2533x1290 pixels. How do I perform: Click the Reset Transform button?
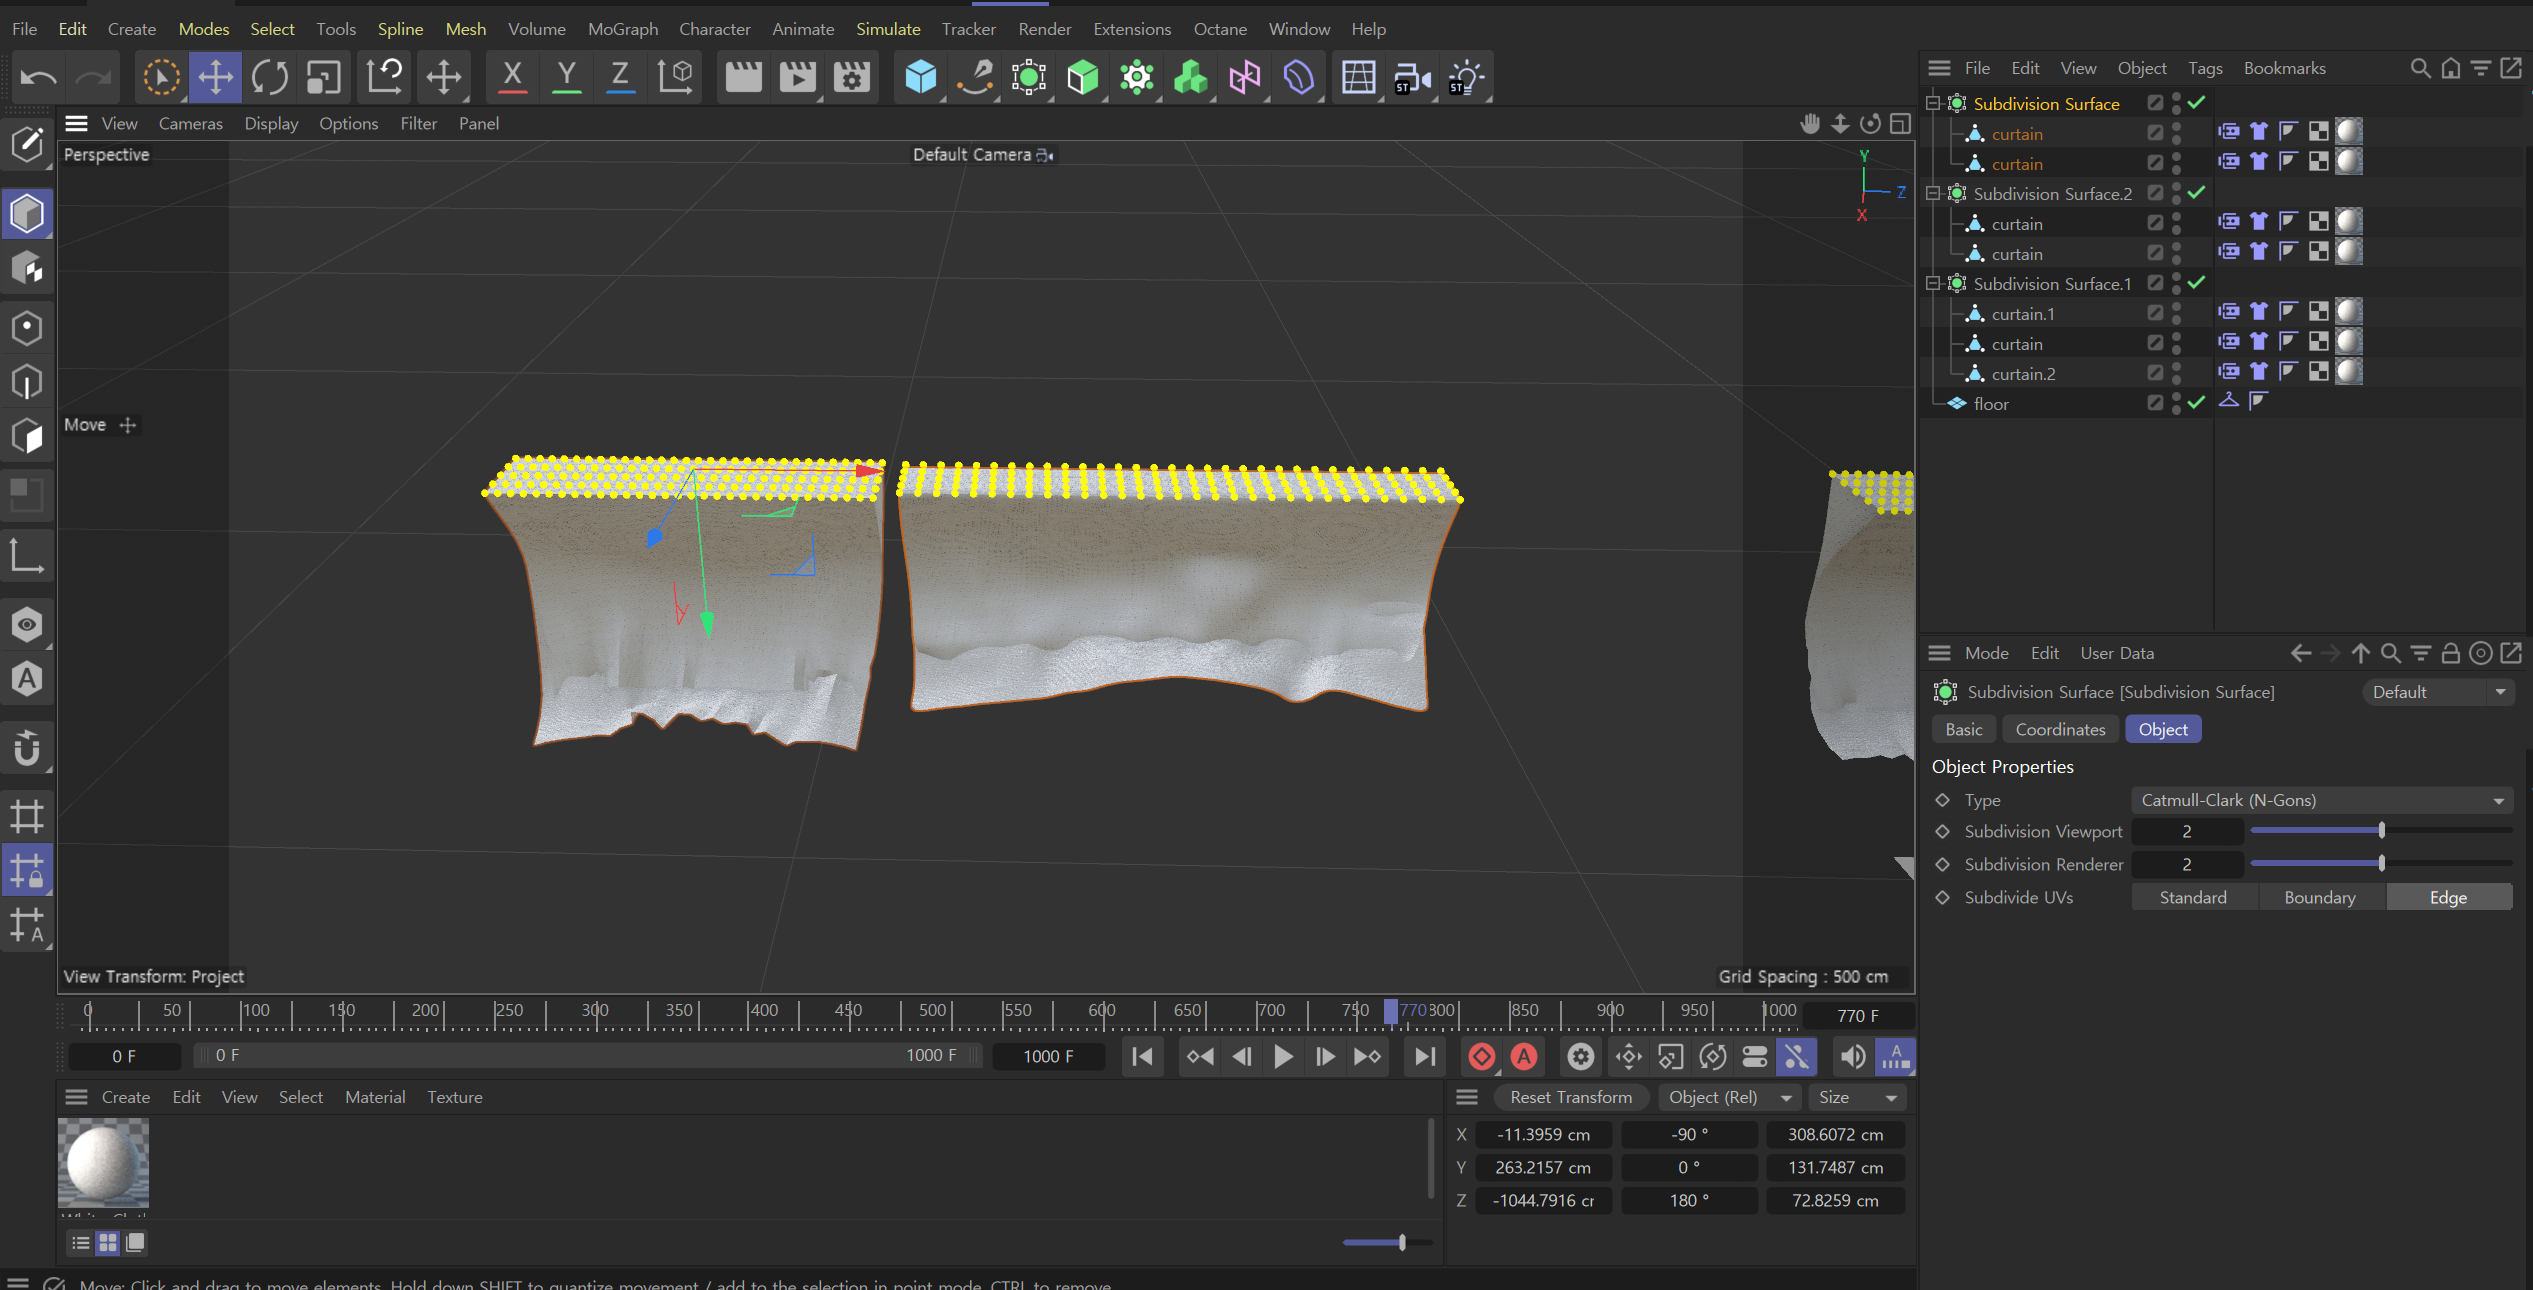[x=1571, y=1097]
